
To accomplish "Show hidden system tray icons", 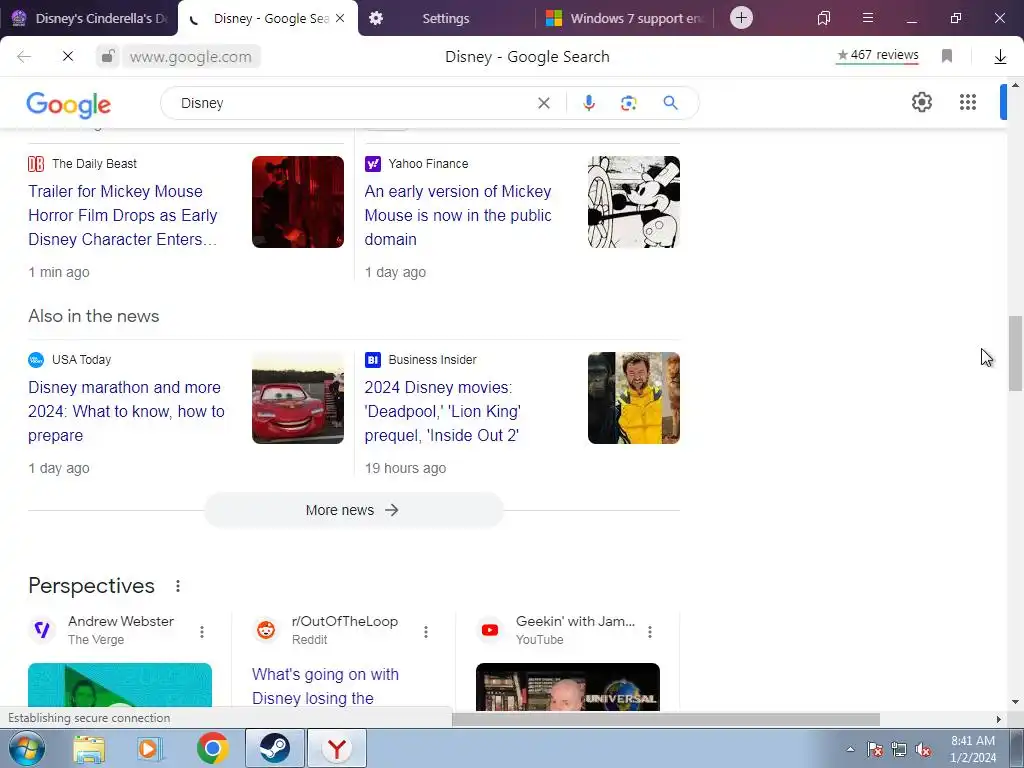I will (850, 749).
